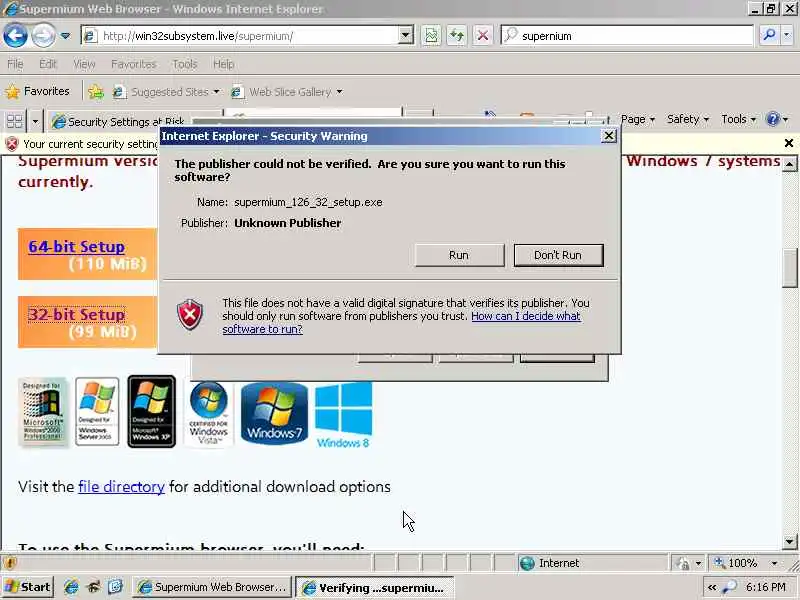Image resolution: width=800 pixels, height=600 pixels.
Task: Expand hidden tray icons chevron
Action: (712, 588)
